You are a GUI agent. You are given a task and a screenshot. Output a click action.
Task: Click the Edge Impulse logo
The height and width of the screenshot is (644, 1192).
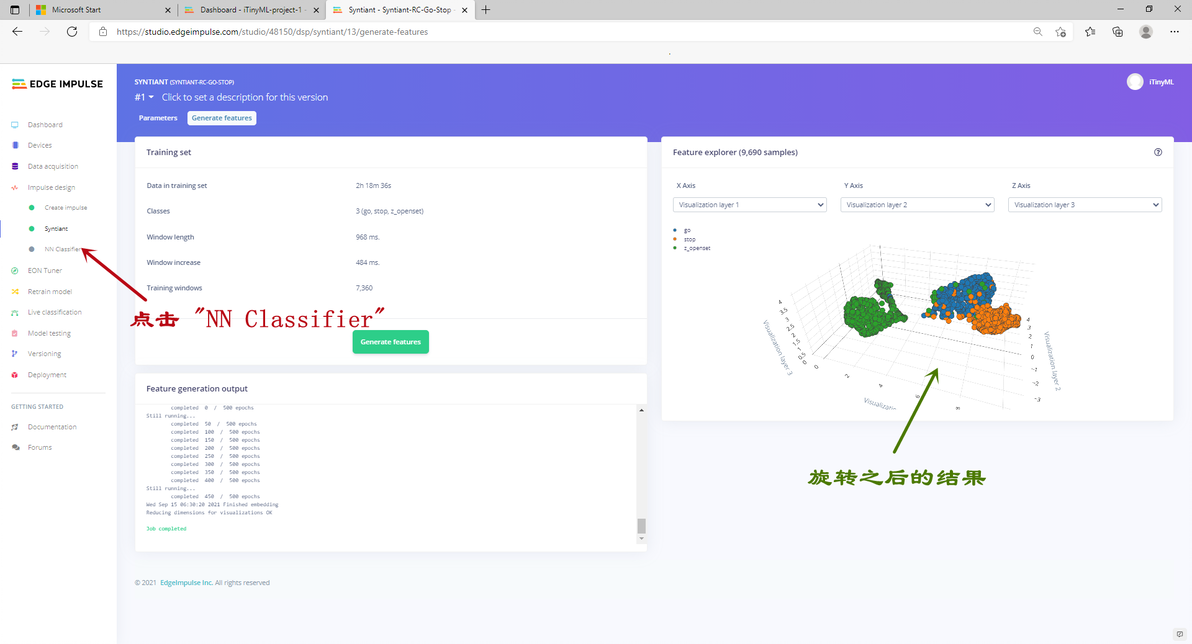click(57, 84)
